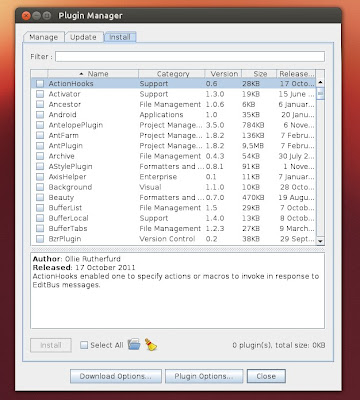Select the Ancestor row name
Screen dimensions: 360x400
click(65, 104)
